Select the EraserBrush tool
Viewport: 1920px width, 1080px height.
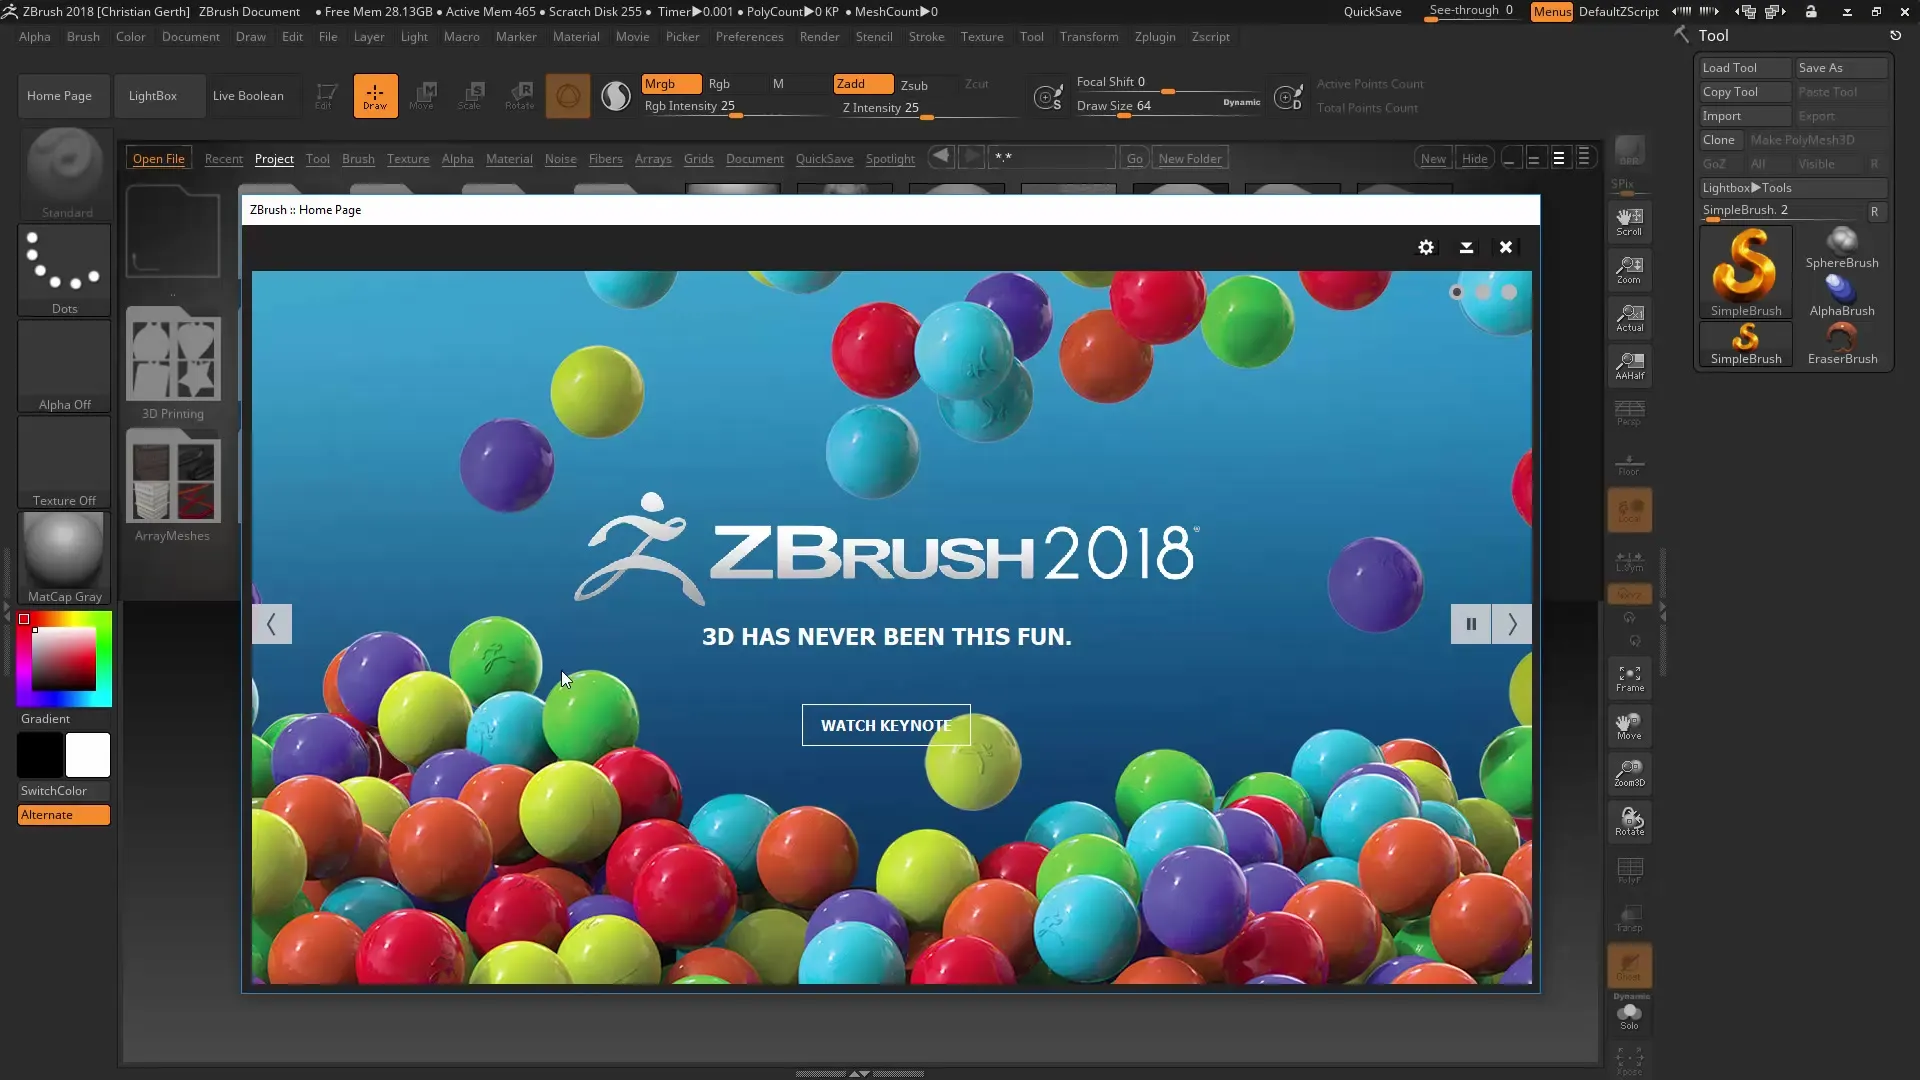(x=1842, y=344)
